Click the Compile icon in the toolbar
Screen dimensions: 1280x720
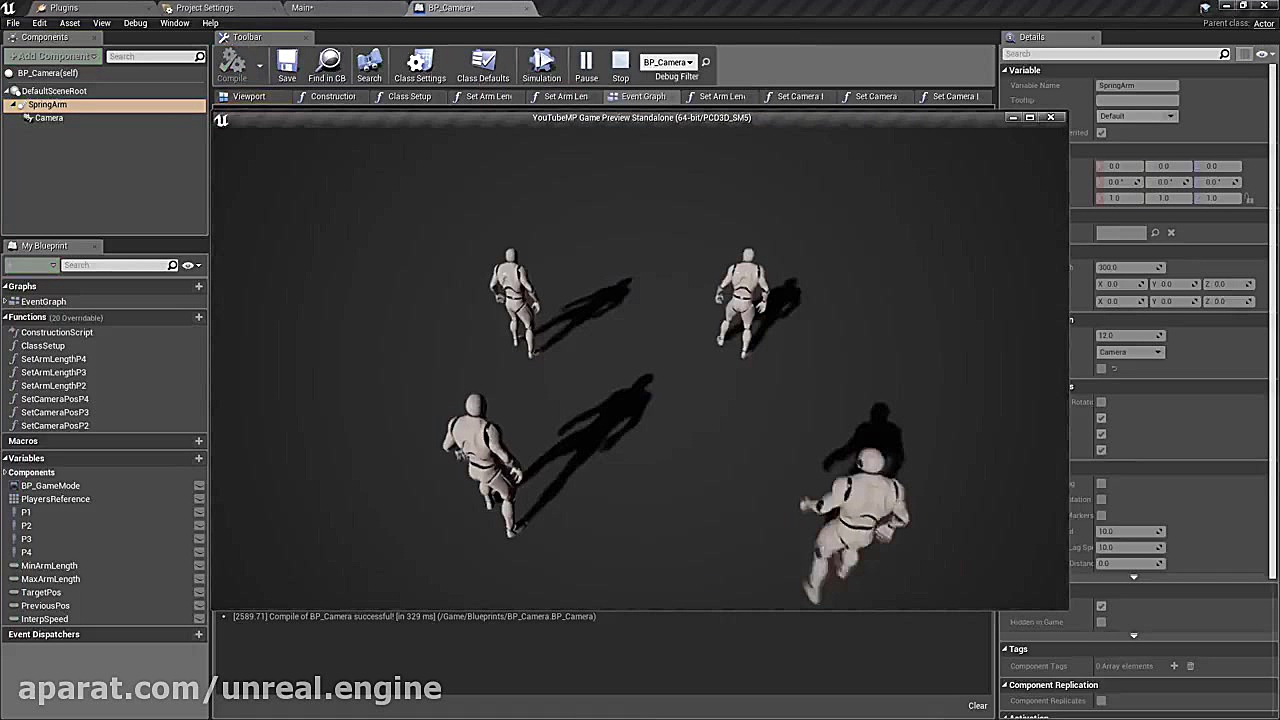[x=231, y=62]
